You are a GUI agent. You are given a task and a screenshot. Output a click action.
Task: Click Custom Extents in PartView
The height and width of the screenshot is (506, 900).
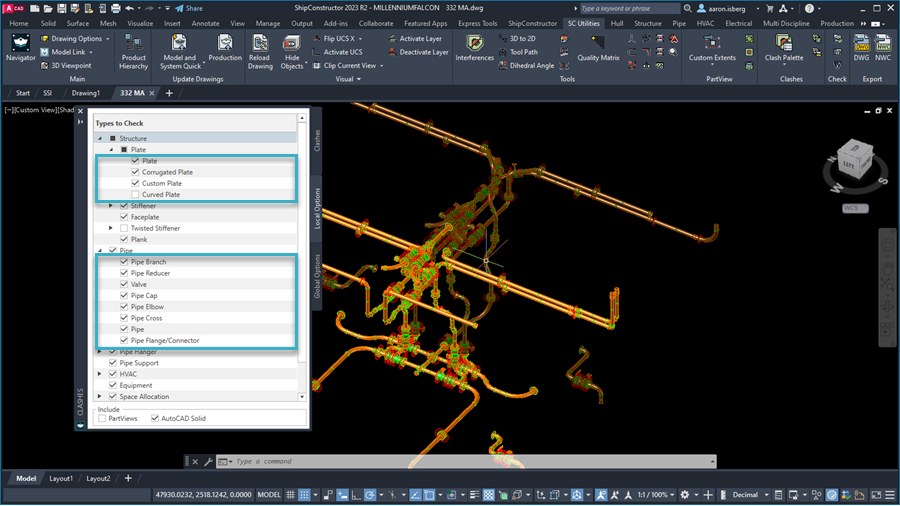pyautogui.click(x=712, y=48)
